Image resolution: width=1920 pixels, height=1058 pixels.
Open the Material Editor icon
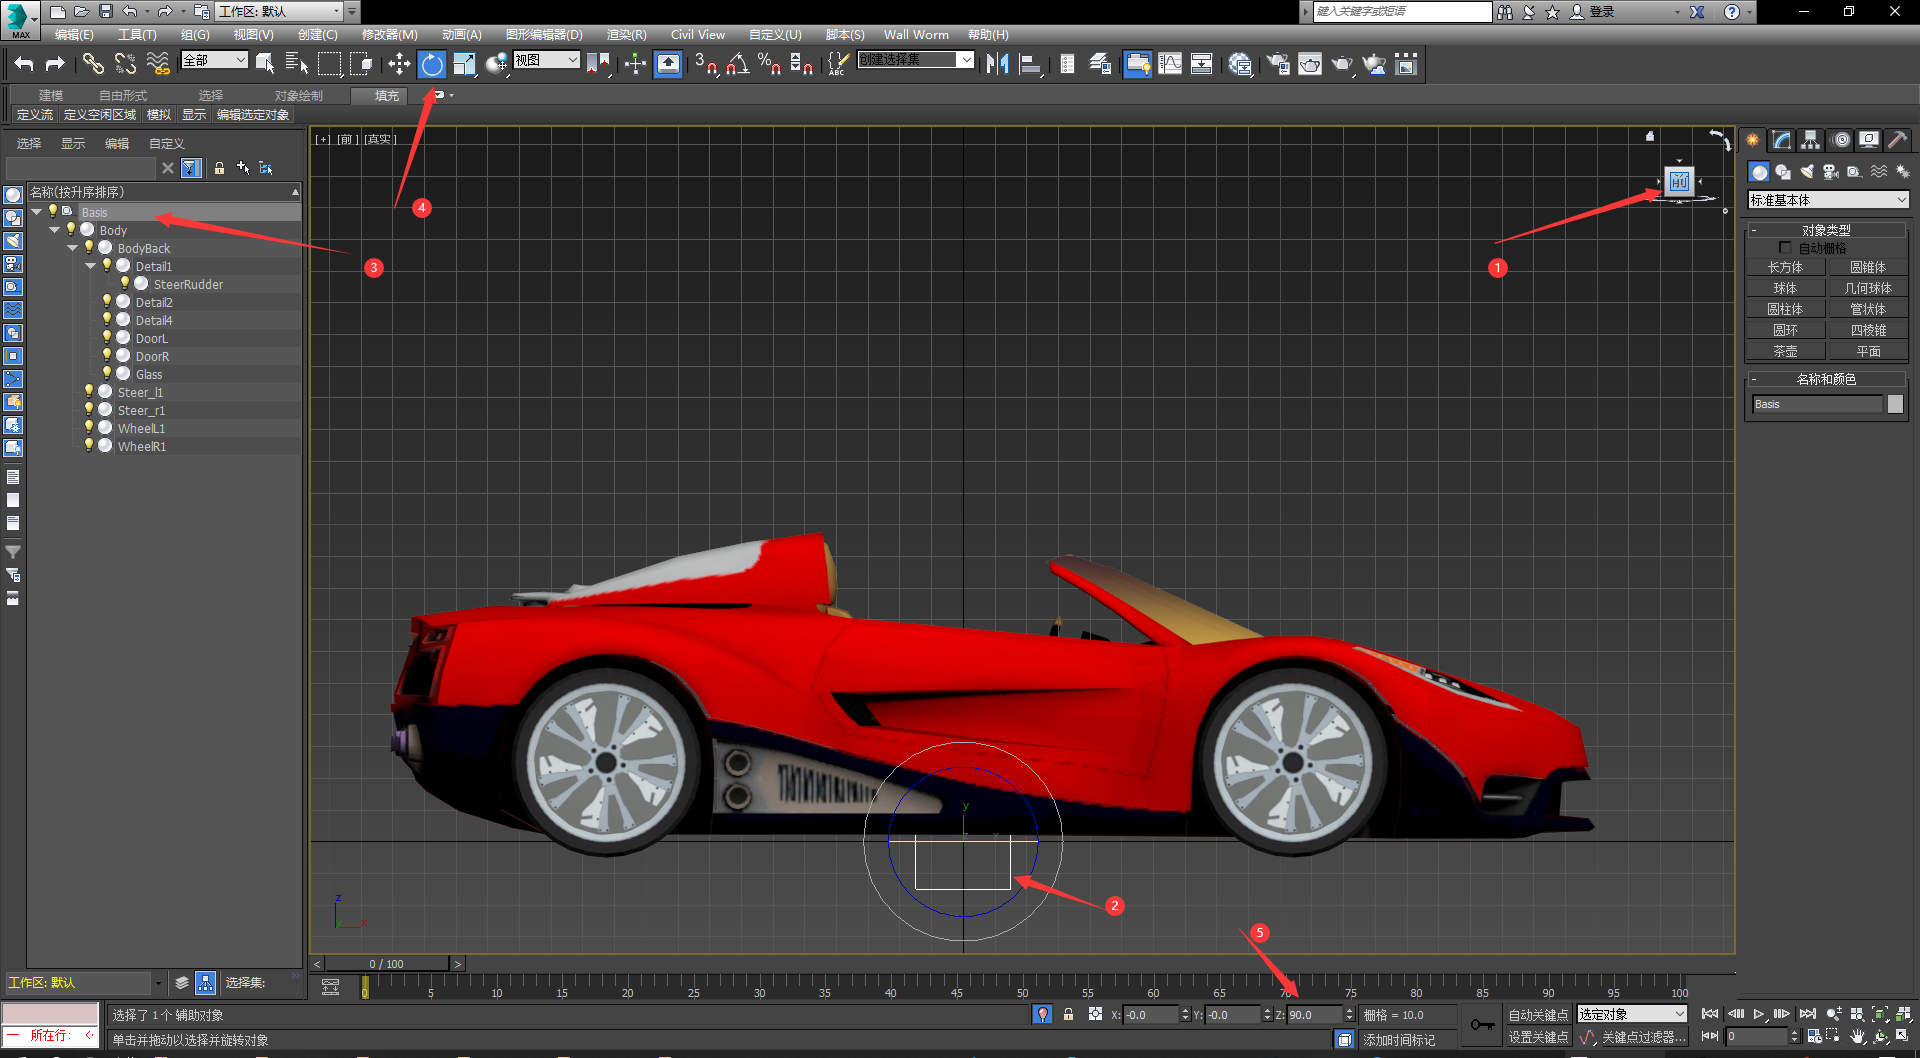[1240, 65]
